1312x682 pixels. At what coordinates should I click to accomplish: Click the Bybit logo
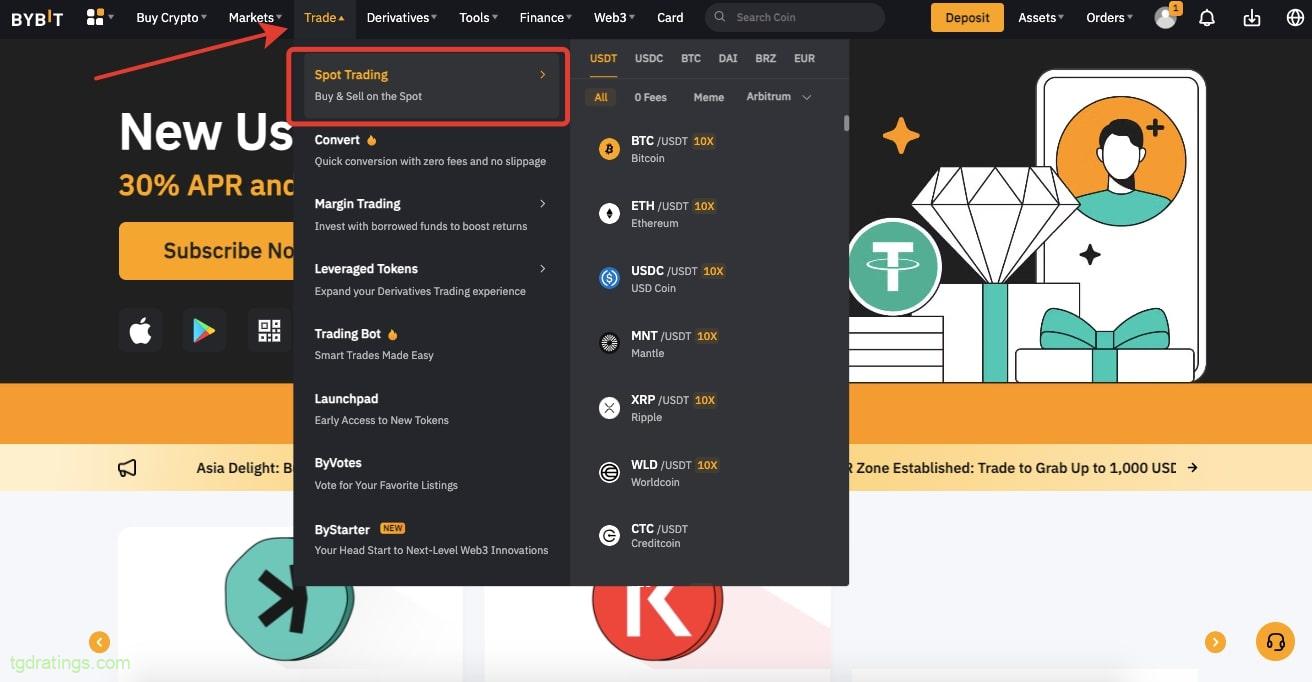[x=37, y=18]
